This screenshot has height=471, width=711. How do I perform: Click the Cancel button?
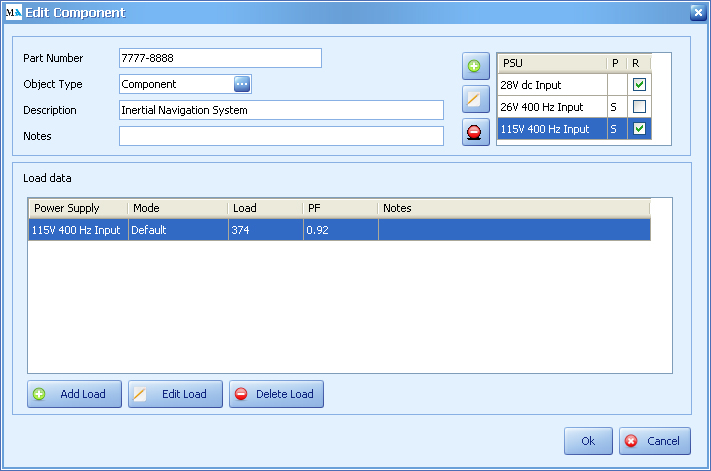coord(655,441)
